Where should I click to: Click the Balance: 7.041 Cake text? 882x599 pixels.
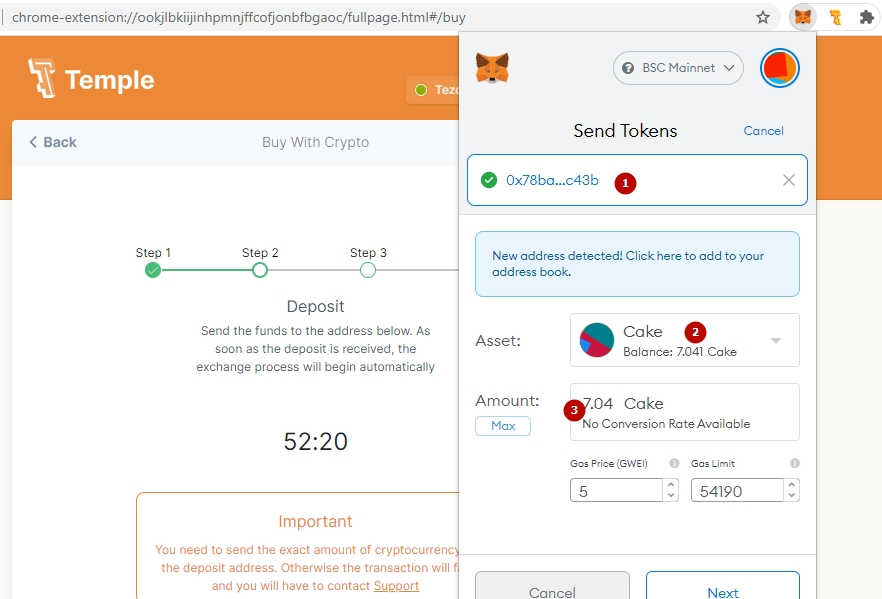[680, 352]
